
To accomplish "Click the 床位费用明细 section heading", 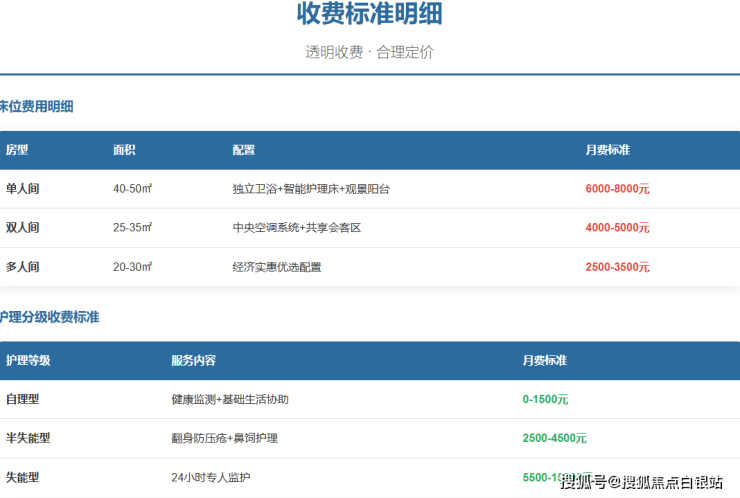I will tap(36, 106).
